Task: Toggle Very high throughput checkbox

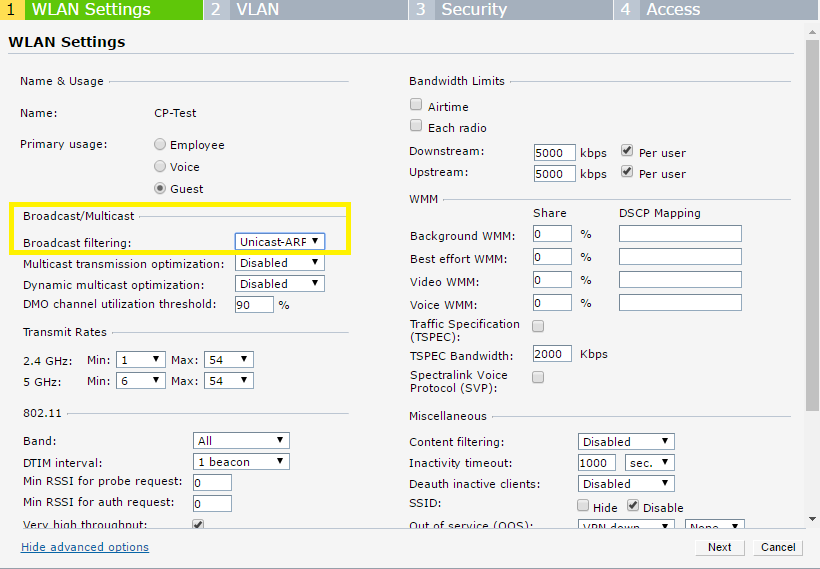Action: coord(198,524)
